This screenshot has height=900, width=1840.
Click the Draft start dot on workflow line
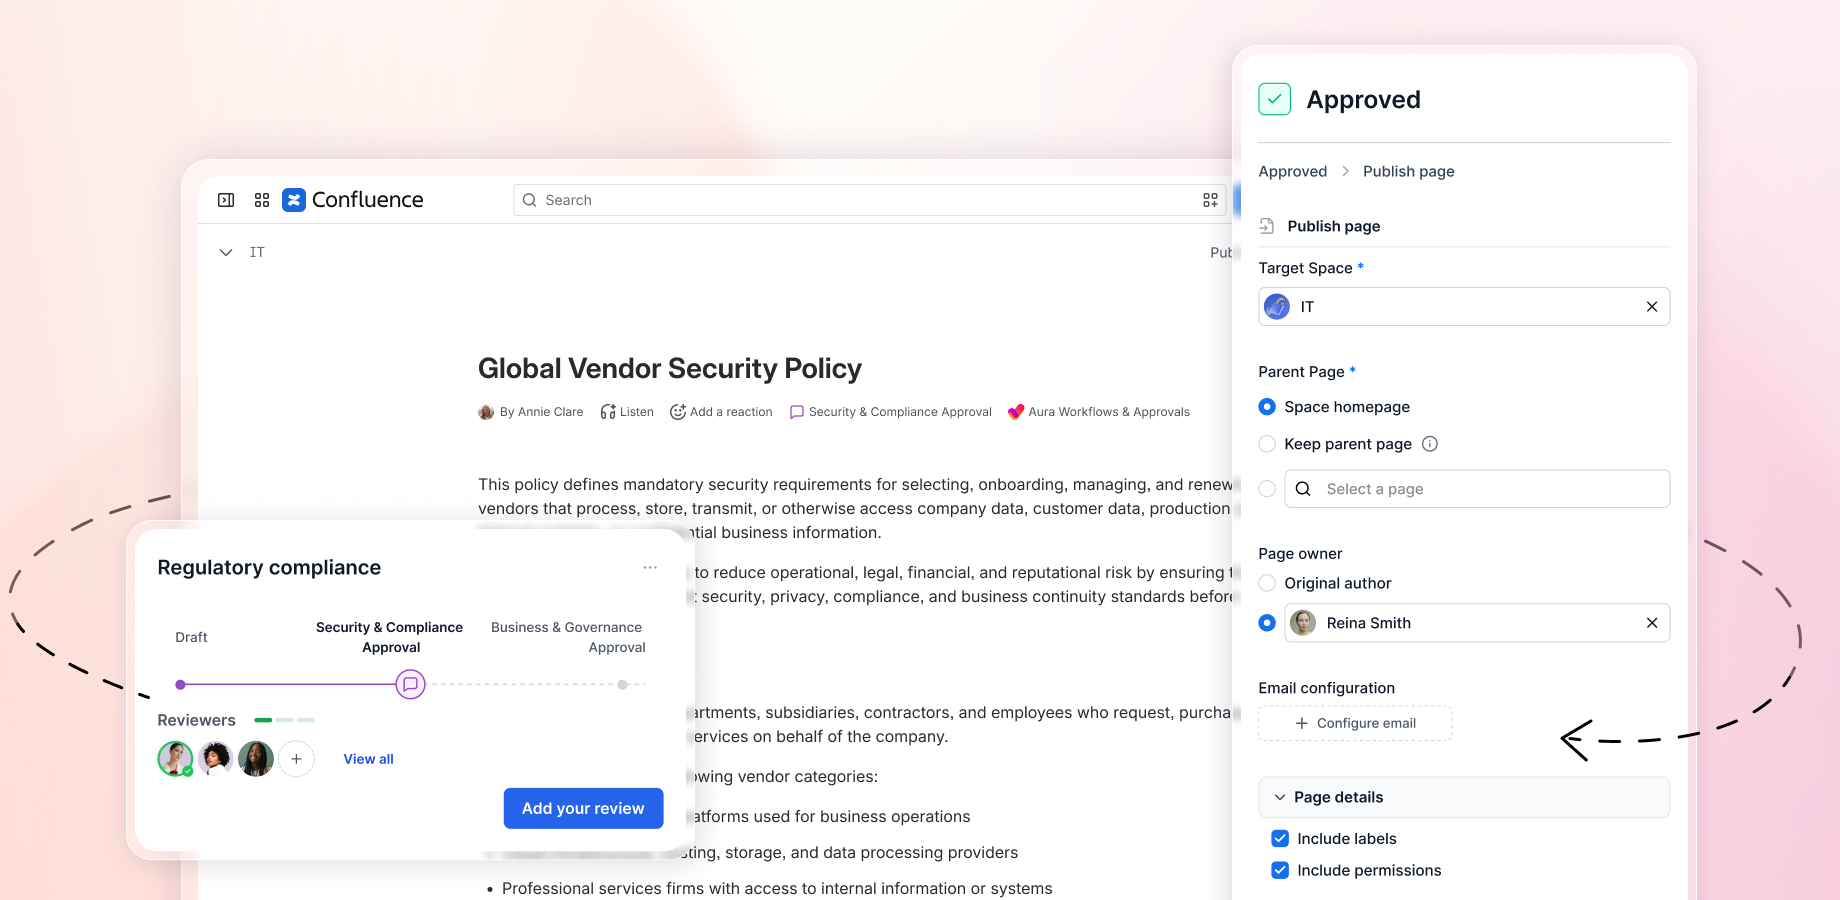pos(180,685)
